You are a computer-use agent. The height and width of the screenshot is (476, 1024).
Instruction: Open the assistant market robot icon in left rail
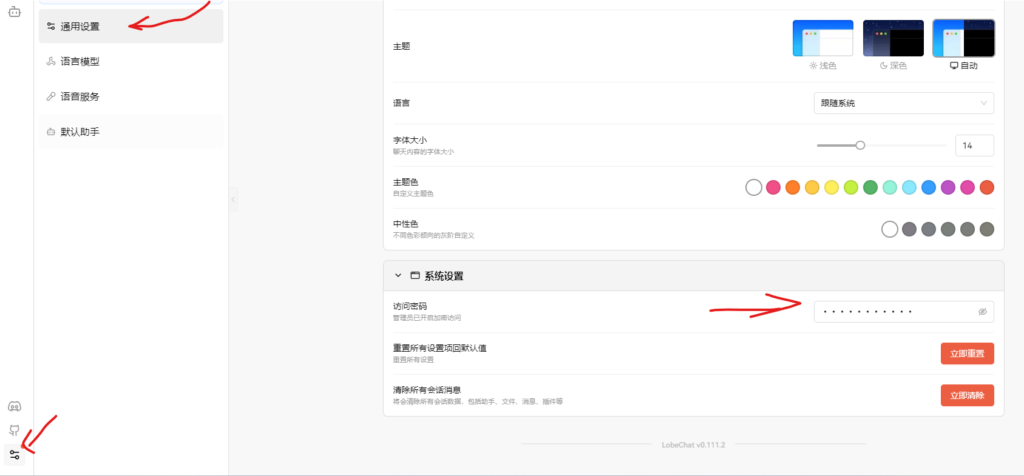(x=14, y=11)
